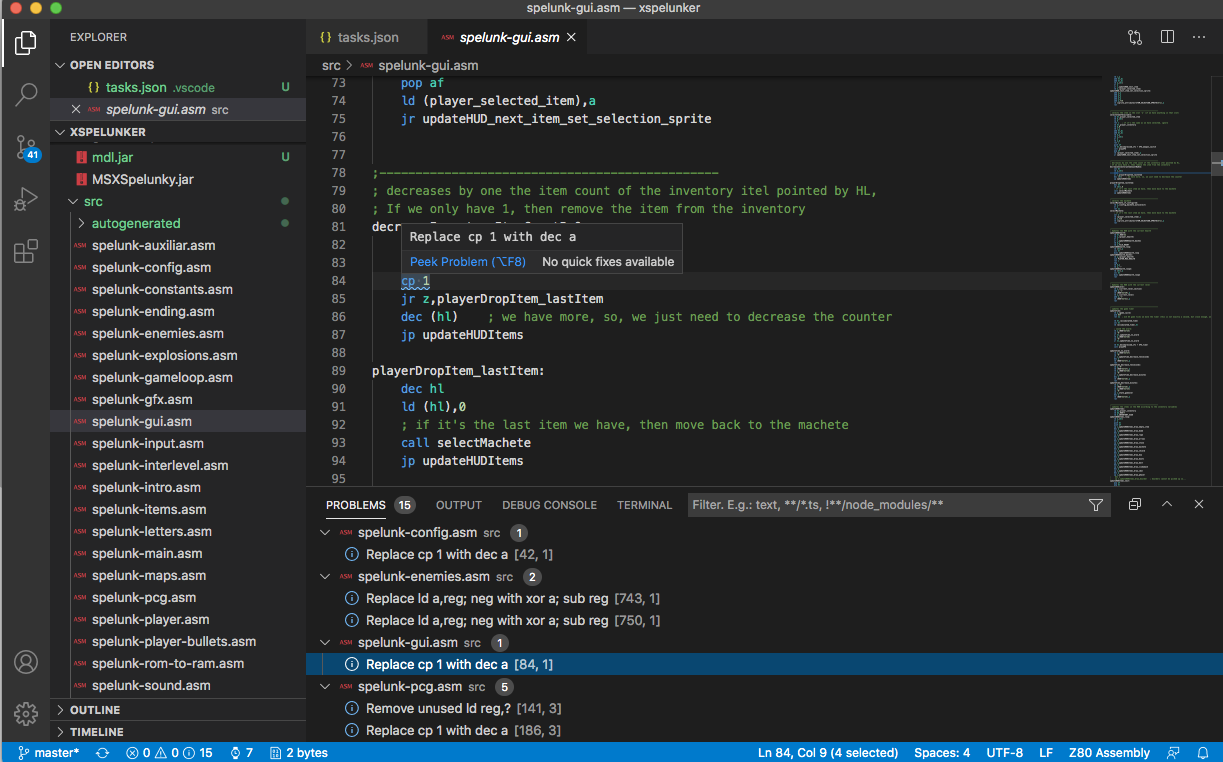Close the spelunk-gui.asm editor tab

571,37
